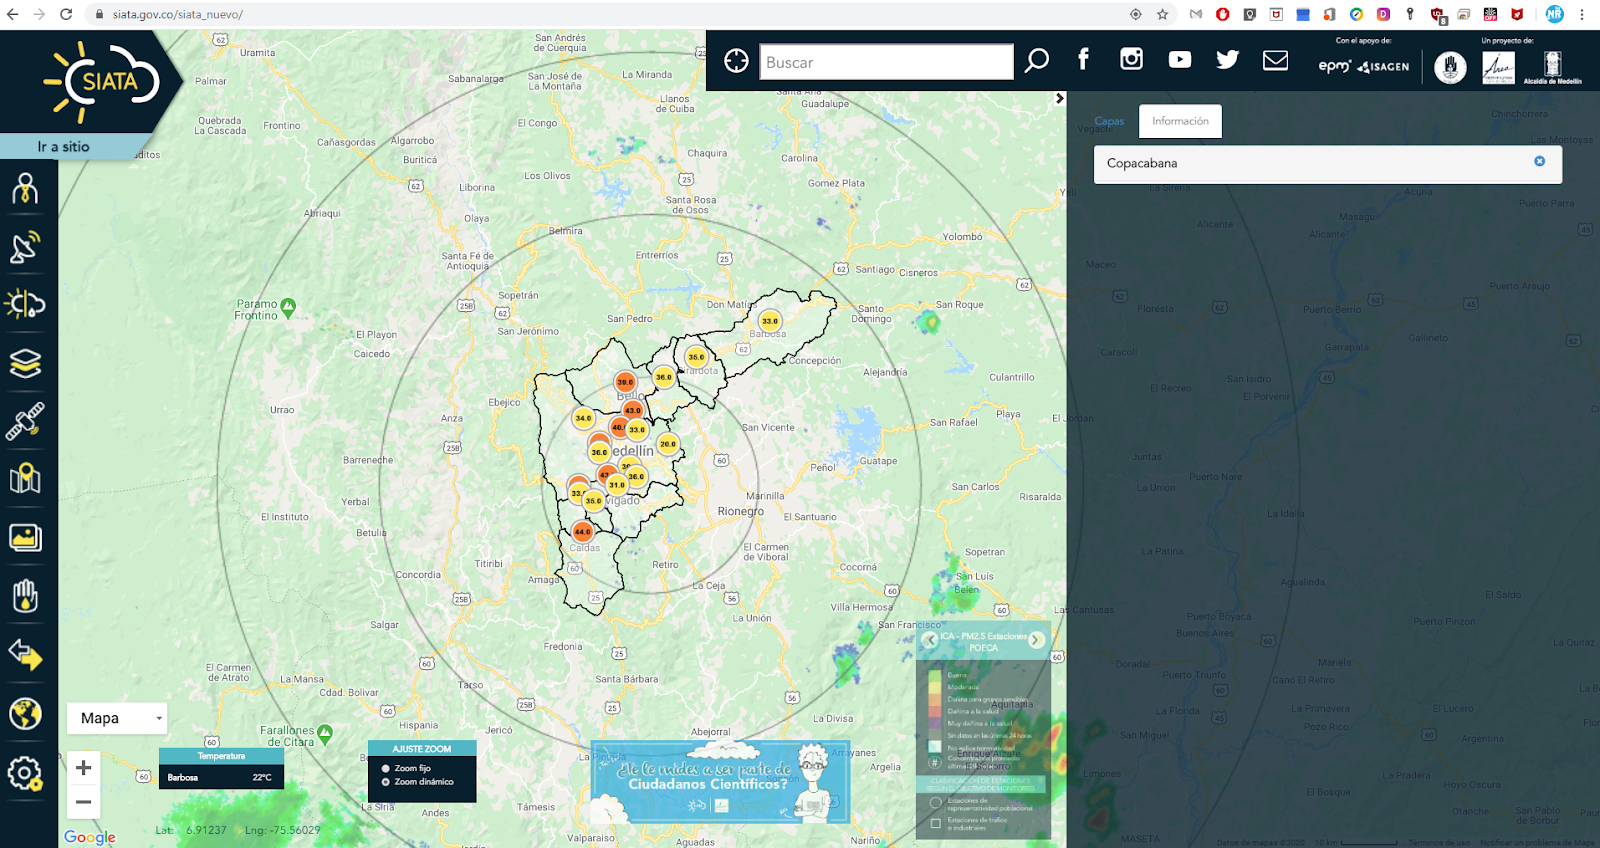Click the weather sun-cloud sidebar icon

(25, 304)
